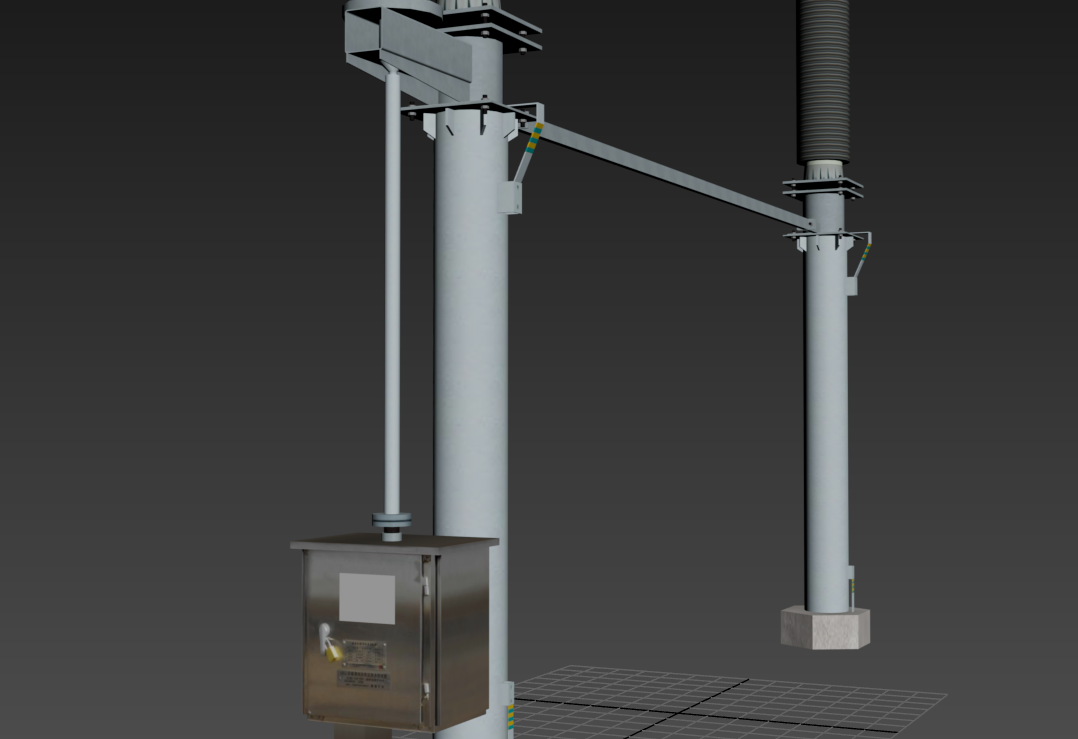
Task: Select the brass padlock on cabinet handle
Action: (333, 652)
